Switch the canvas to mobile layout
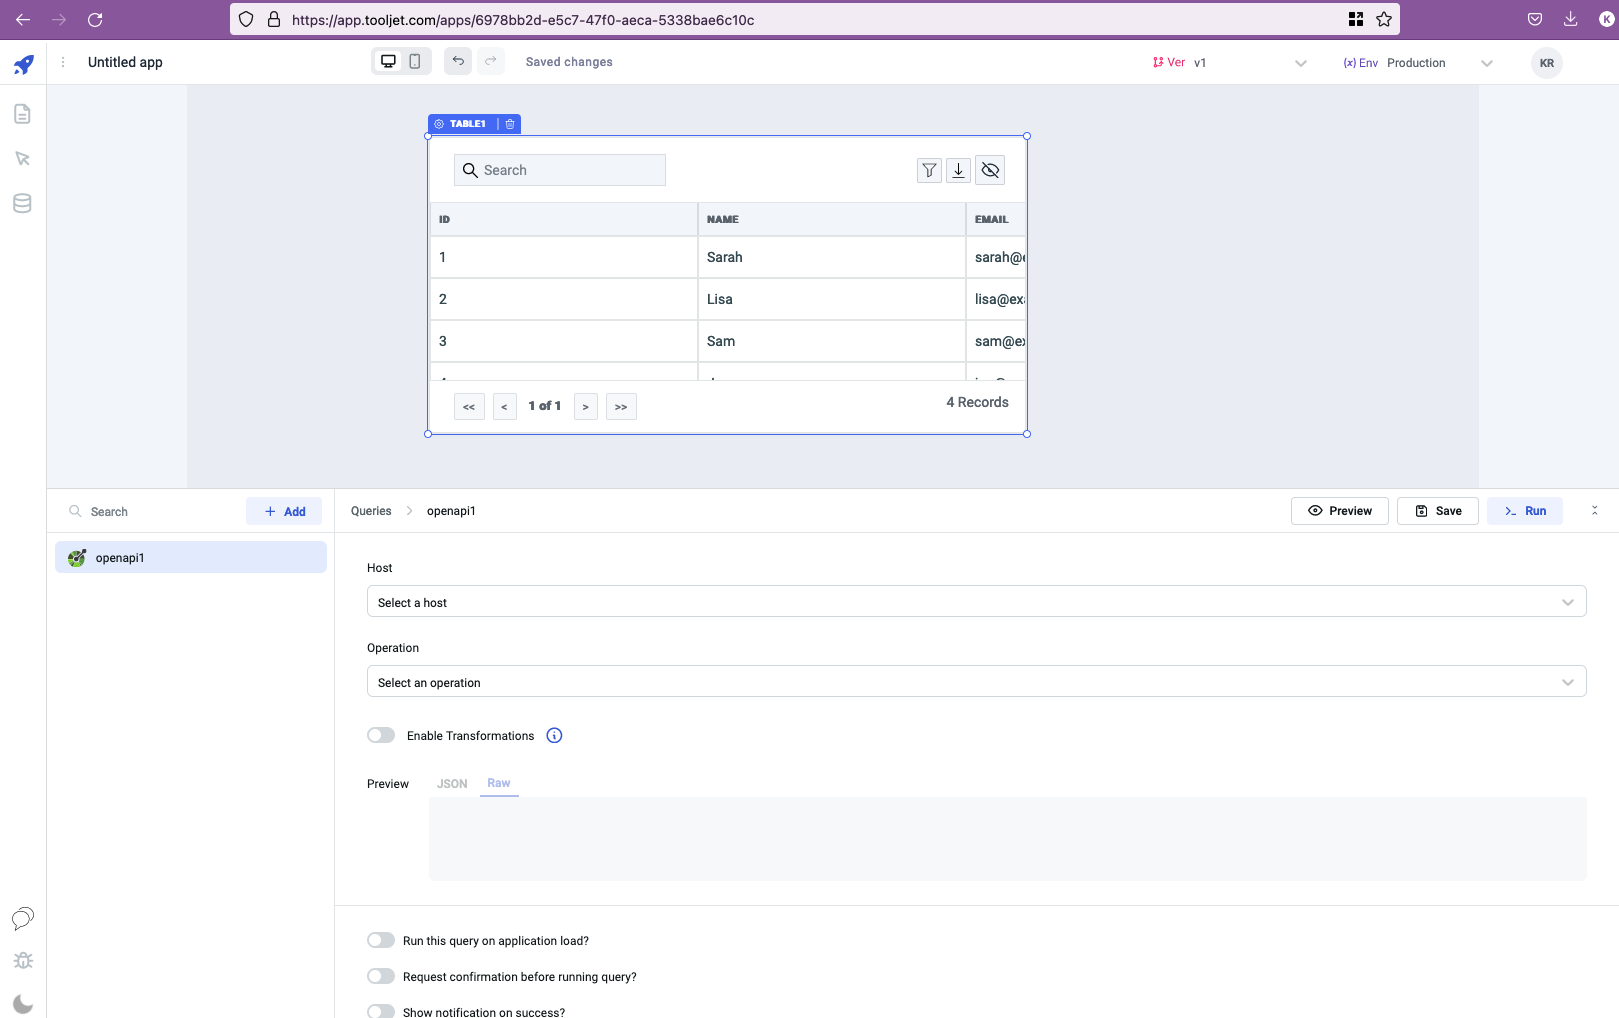 click(x=414, y=60)
